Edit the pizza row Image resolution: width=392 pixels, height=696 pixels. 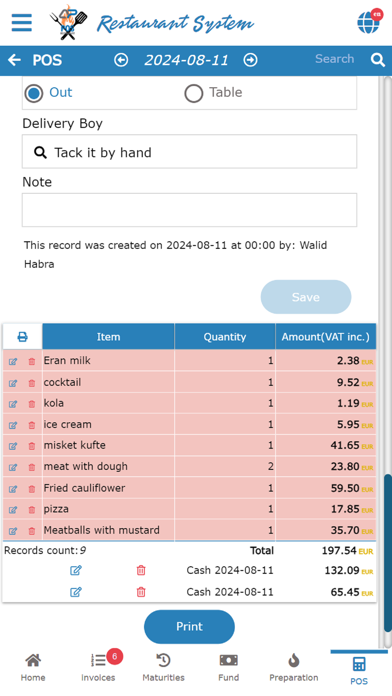pos(13,510)
